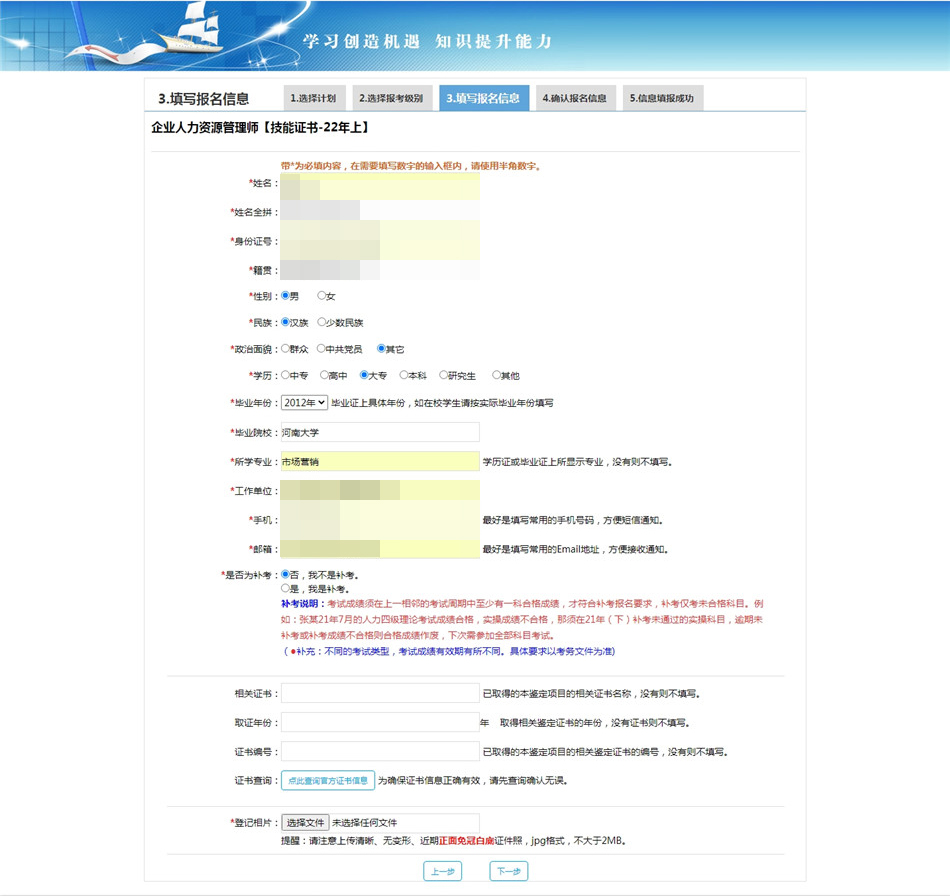Focus the 邮箱 input field
This screenshot has height=896, width=950.
(380, 549)
